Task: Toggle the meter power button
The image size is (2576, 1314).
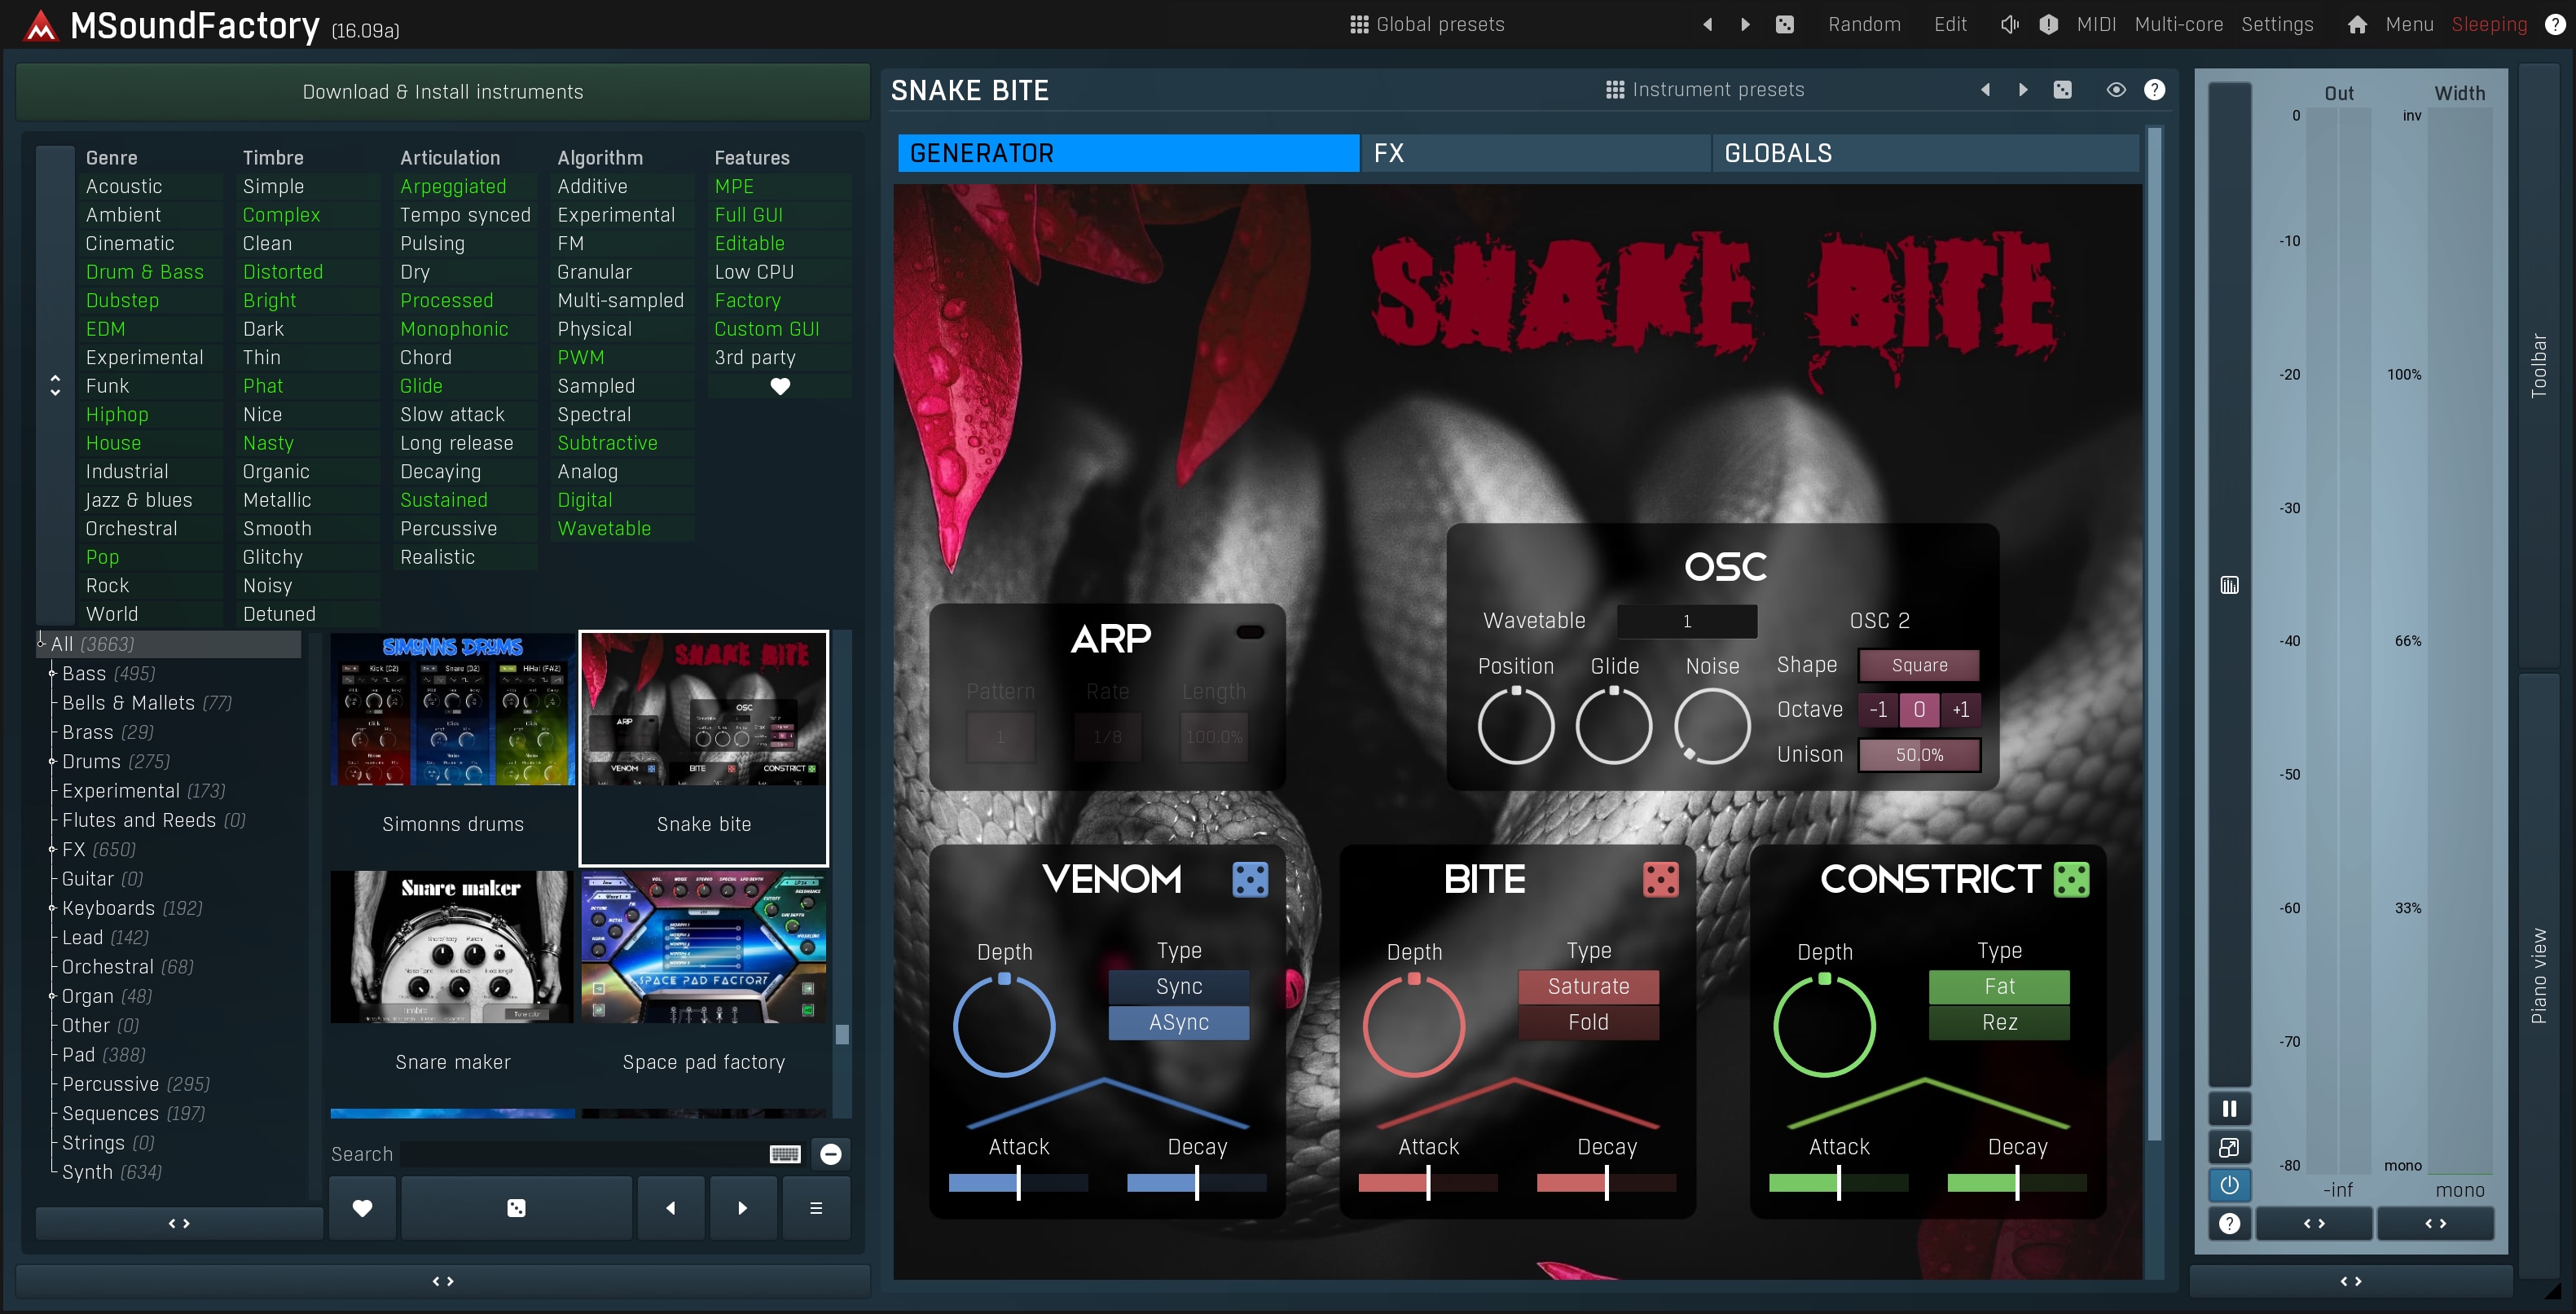Action: click(x=2229, y=1185)
